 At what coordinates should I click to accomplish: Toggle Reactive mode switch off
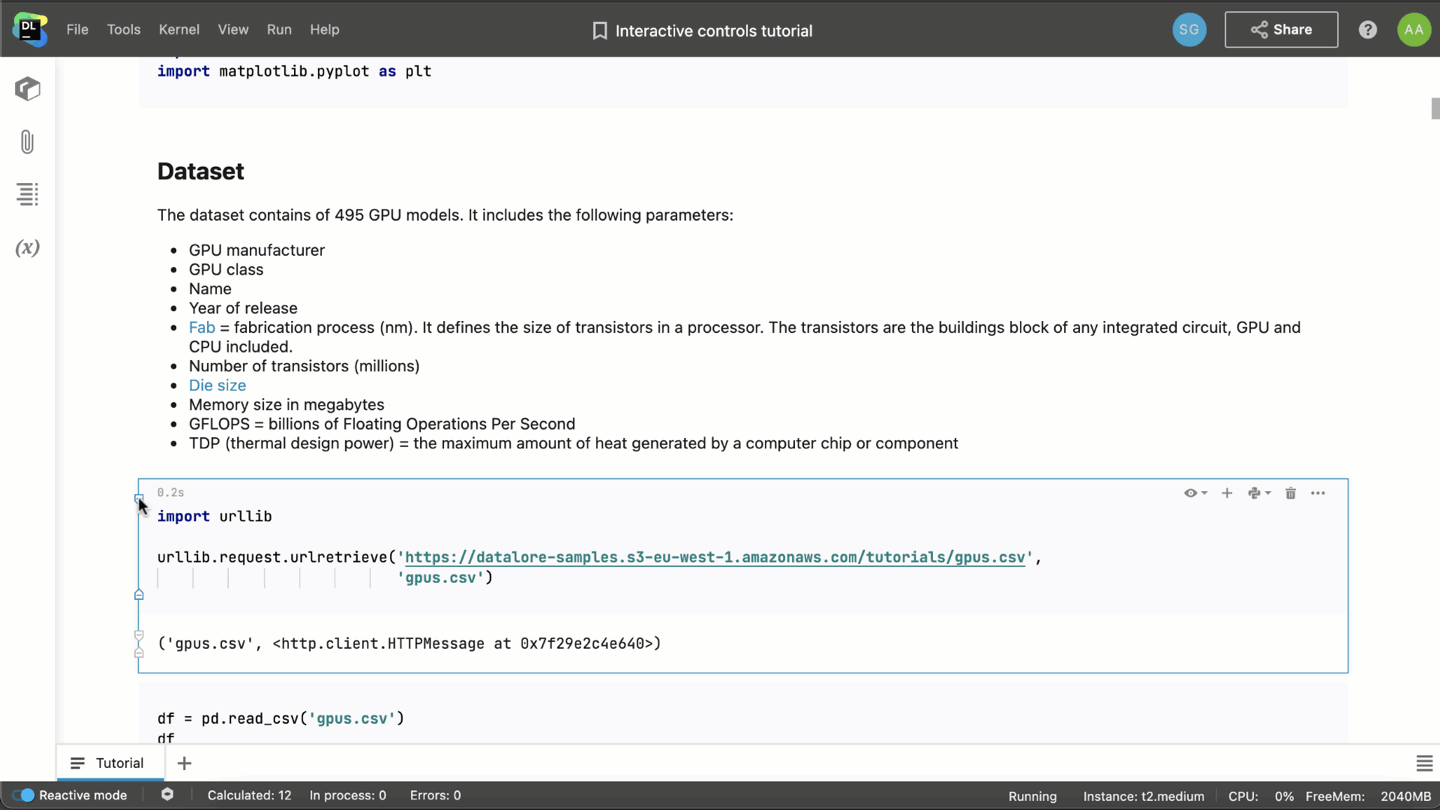coord(23,795)
